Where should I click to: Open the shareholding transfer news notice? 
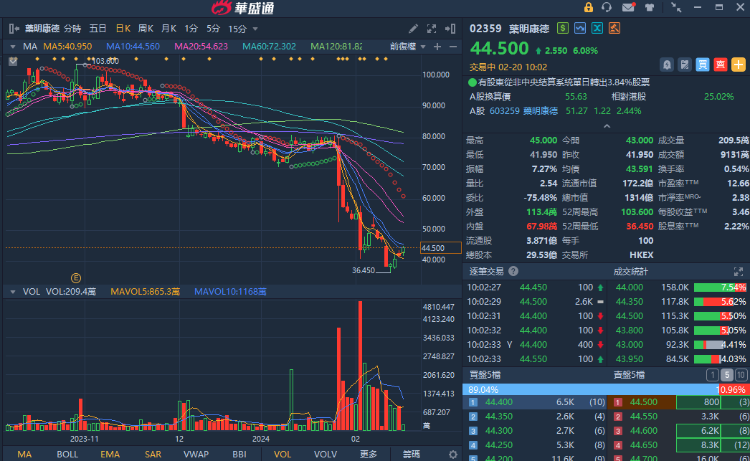coord(563,82)
